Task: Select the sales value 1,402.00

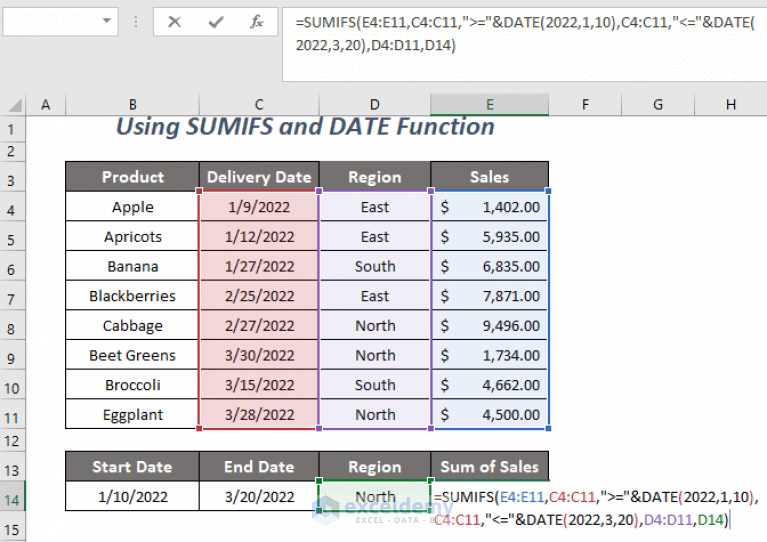Action: pos(490,207)
